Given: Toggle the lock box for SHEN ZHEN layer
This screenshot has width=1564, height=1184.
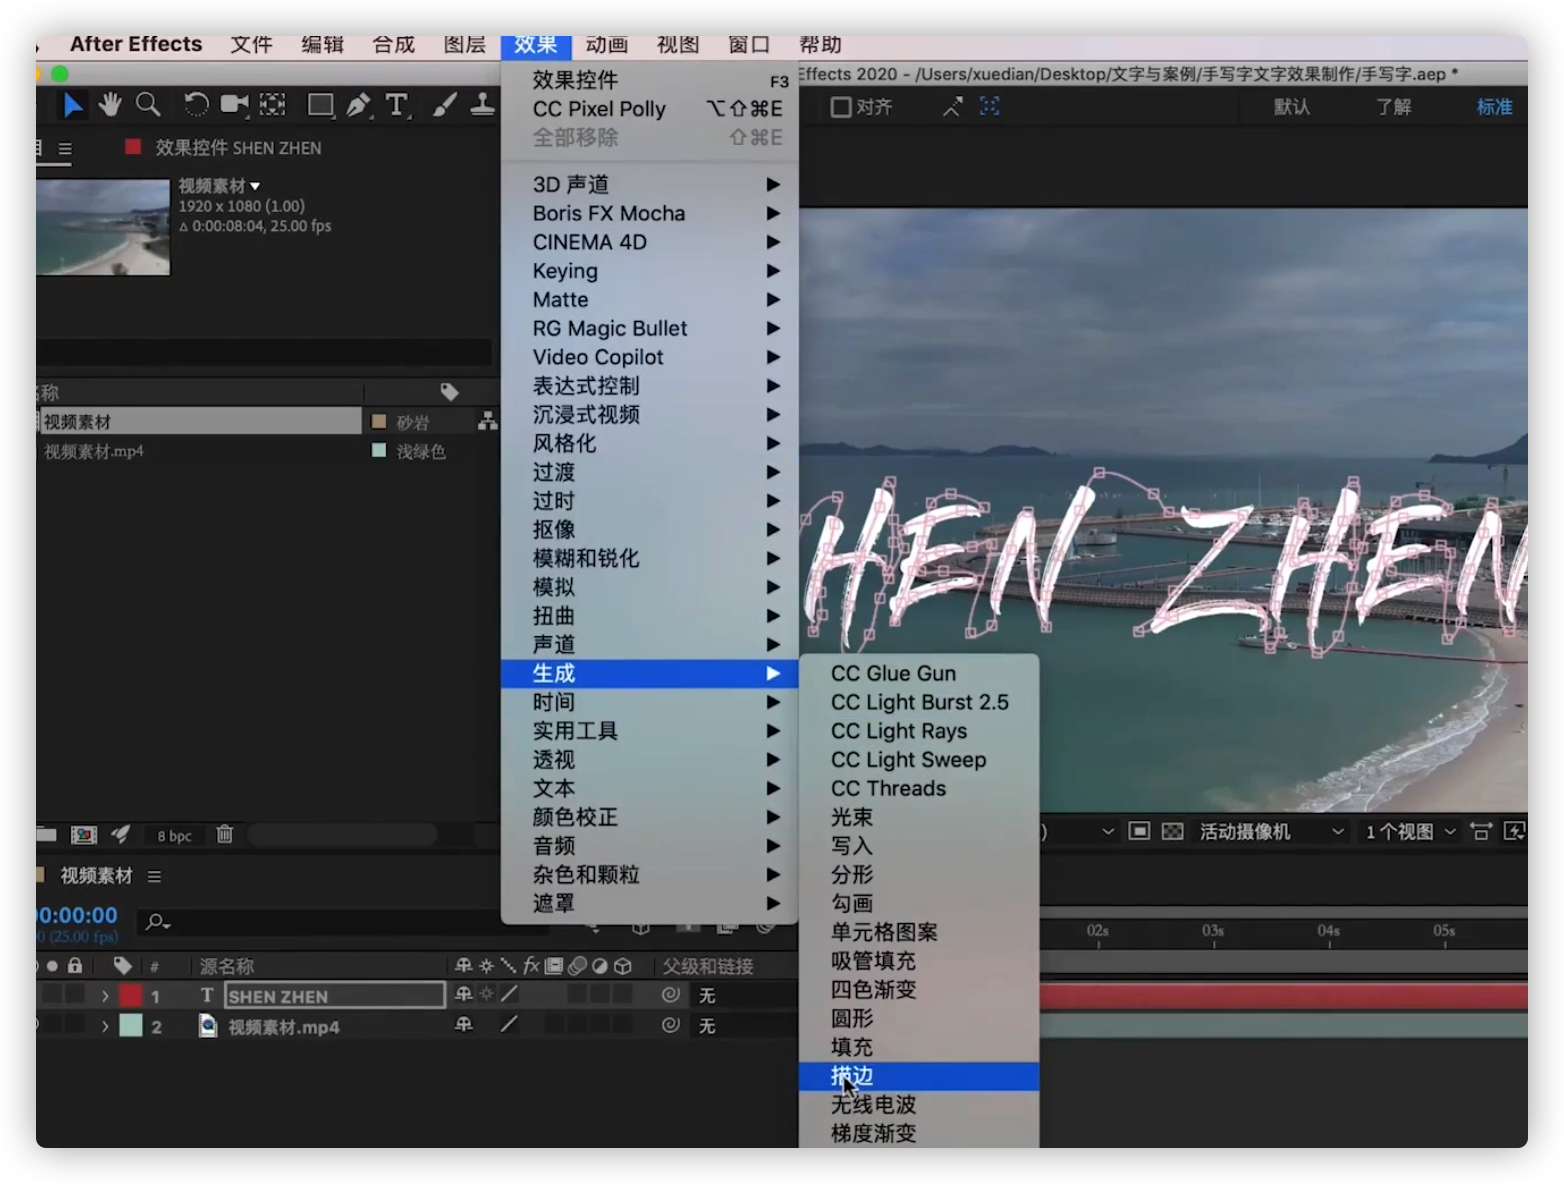Looking at the screenshot, I should (75, 995).
